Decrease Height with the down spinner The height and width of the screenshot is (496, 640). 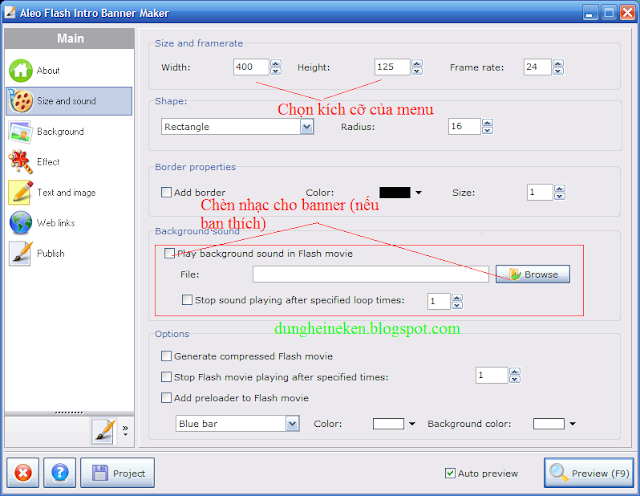click(417, 71)
